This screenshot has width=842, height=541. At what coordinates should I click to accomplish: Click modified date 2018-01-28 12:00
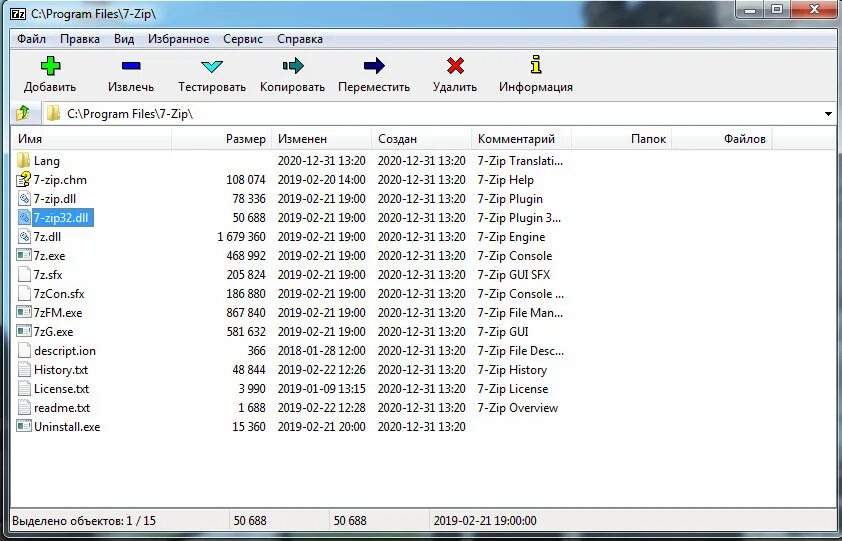coord(322,351)
